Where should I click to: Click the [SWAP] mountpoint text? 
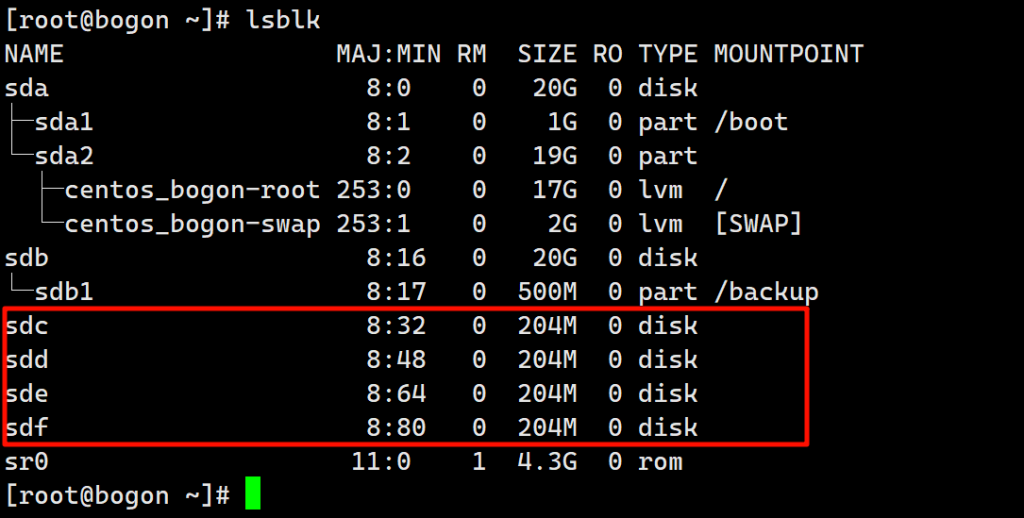point(758,224)
